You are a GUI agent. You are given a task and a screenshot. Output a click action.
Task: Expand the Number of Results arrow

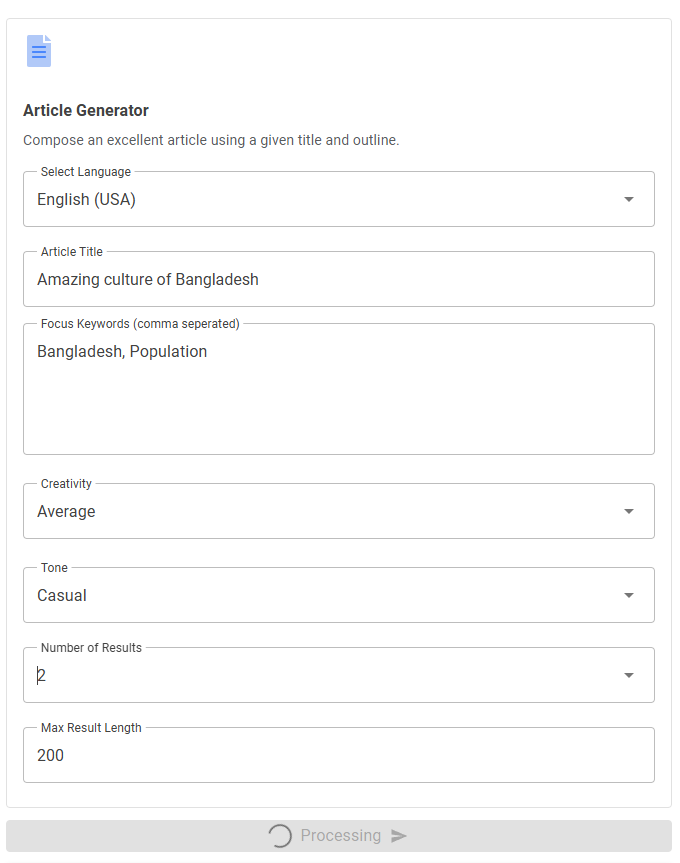tap(628, 675)
